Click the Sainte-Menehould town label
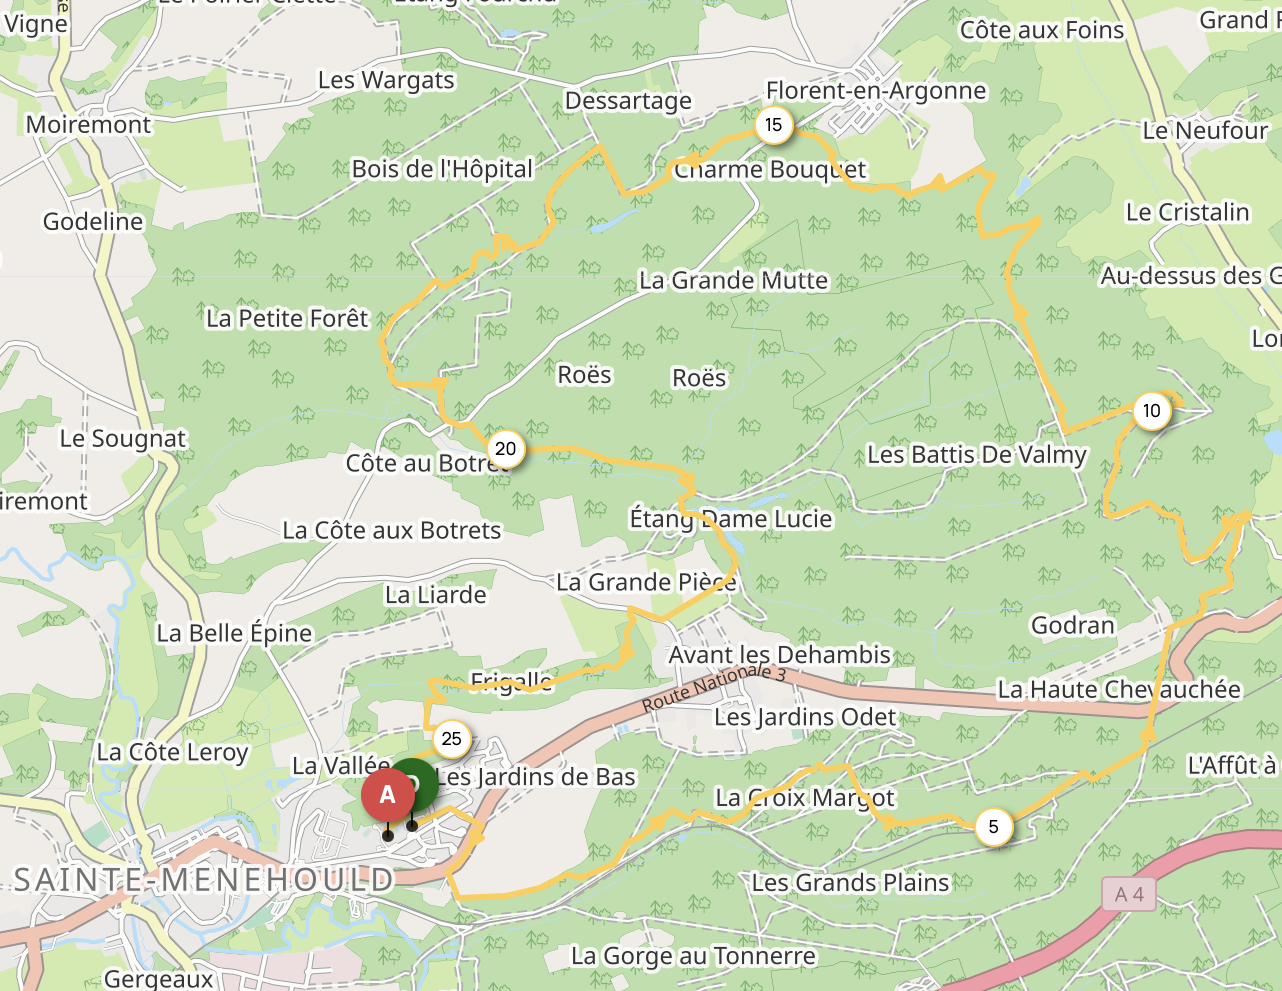 coord(204,880)
